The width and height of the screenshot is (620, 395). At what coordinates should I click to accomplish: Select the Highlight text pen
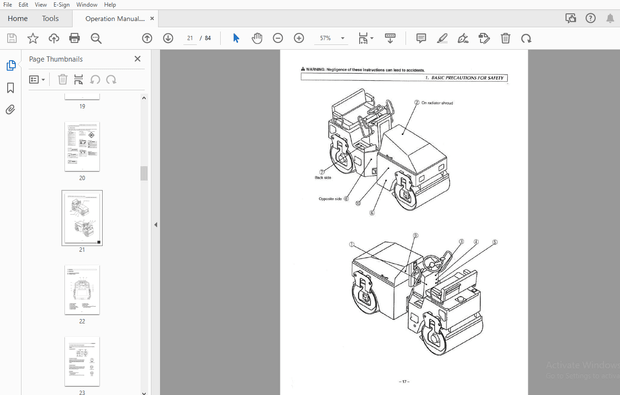(x=442, y=38)
